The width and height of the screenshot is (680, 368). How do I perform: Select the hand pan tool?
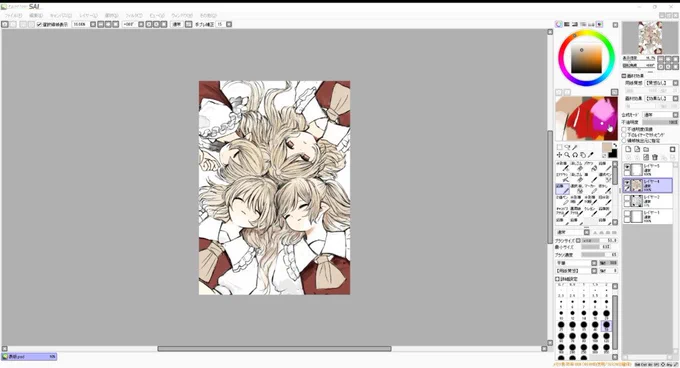click(x=583, y=155)
